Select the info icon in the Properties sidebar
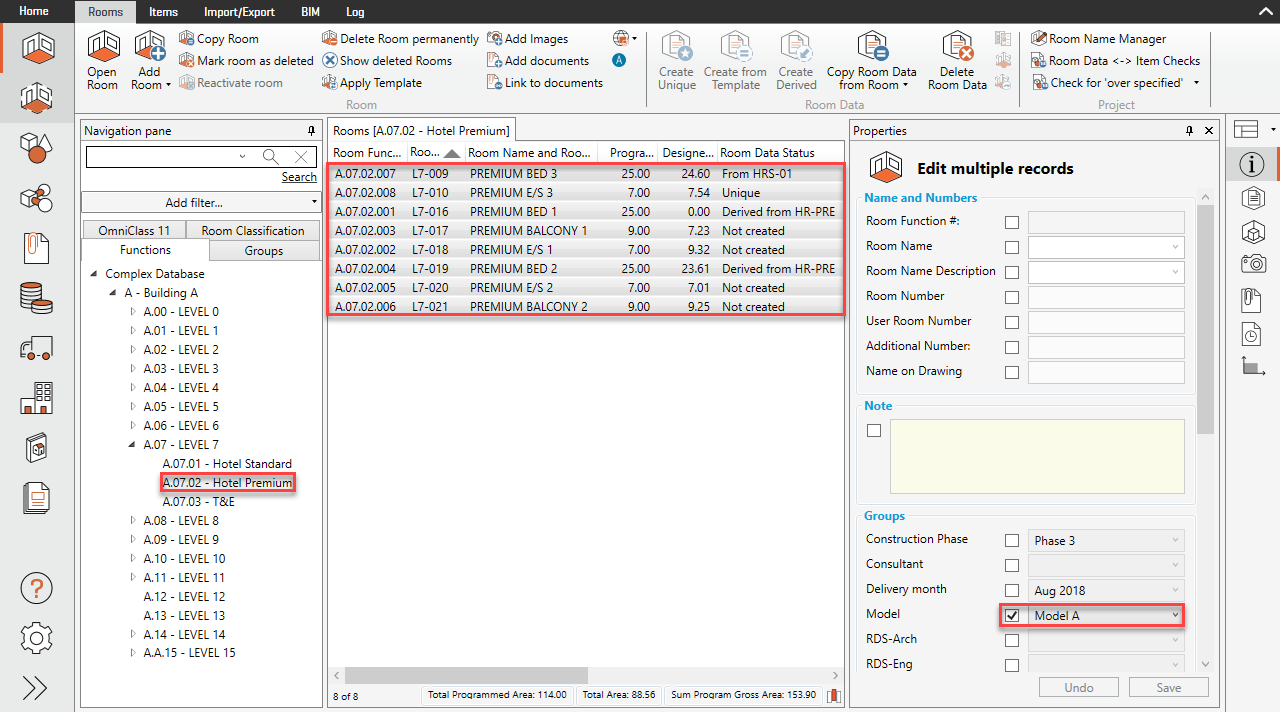The height and width of the screenshot is (712, 1280). pyautogui.click(x=1251, y=164)
